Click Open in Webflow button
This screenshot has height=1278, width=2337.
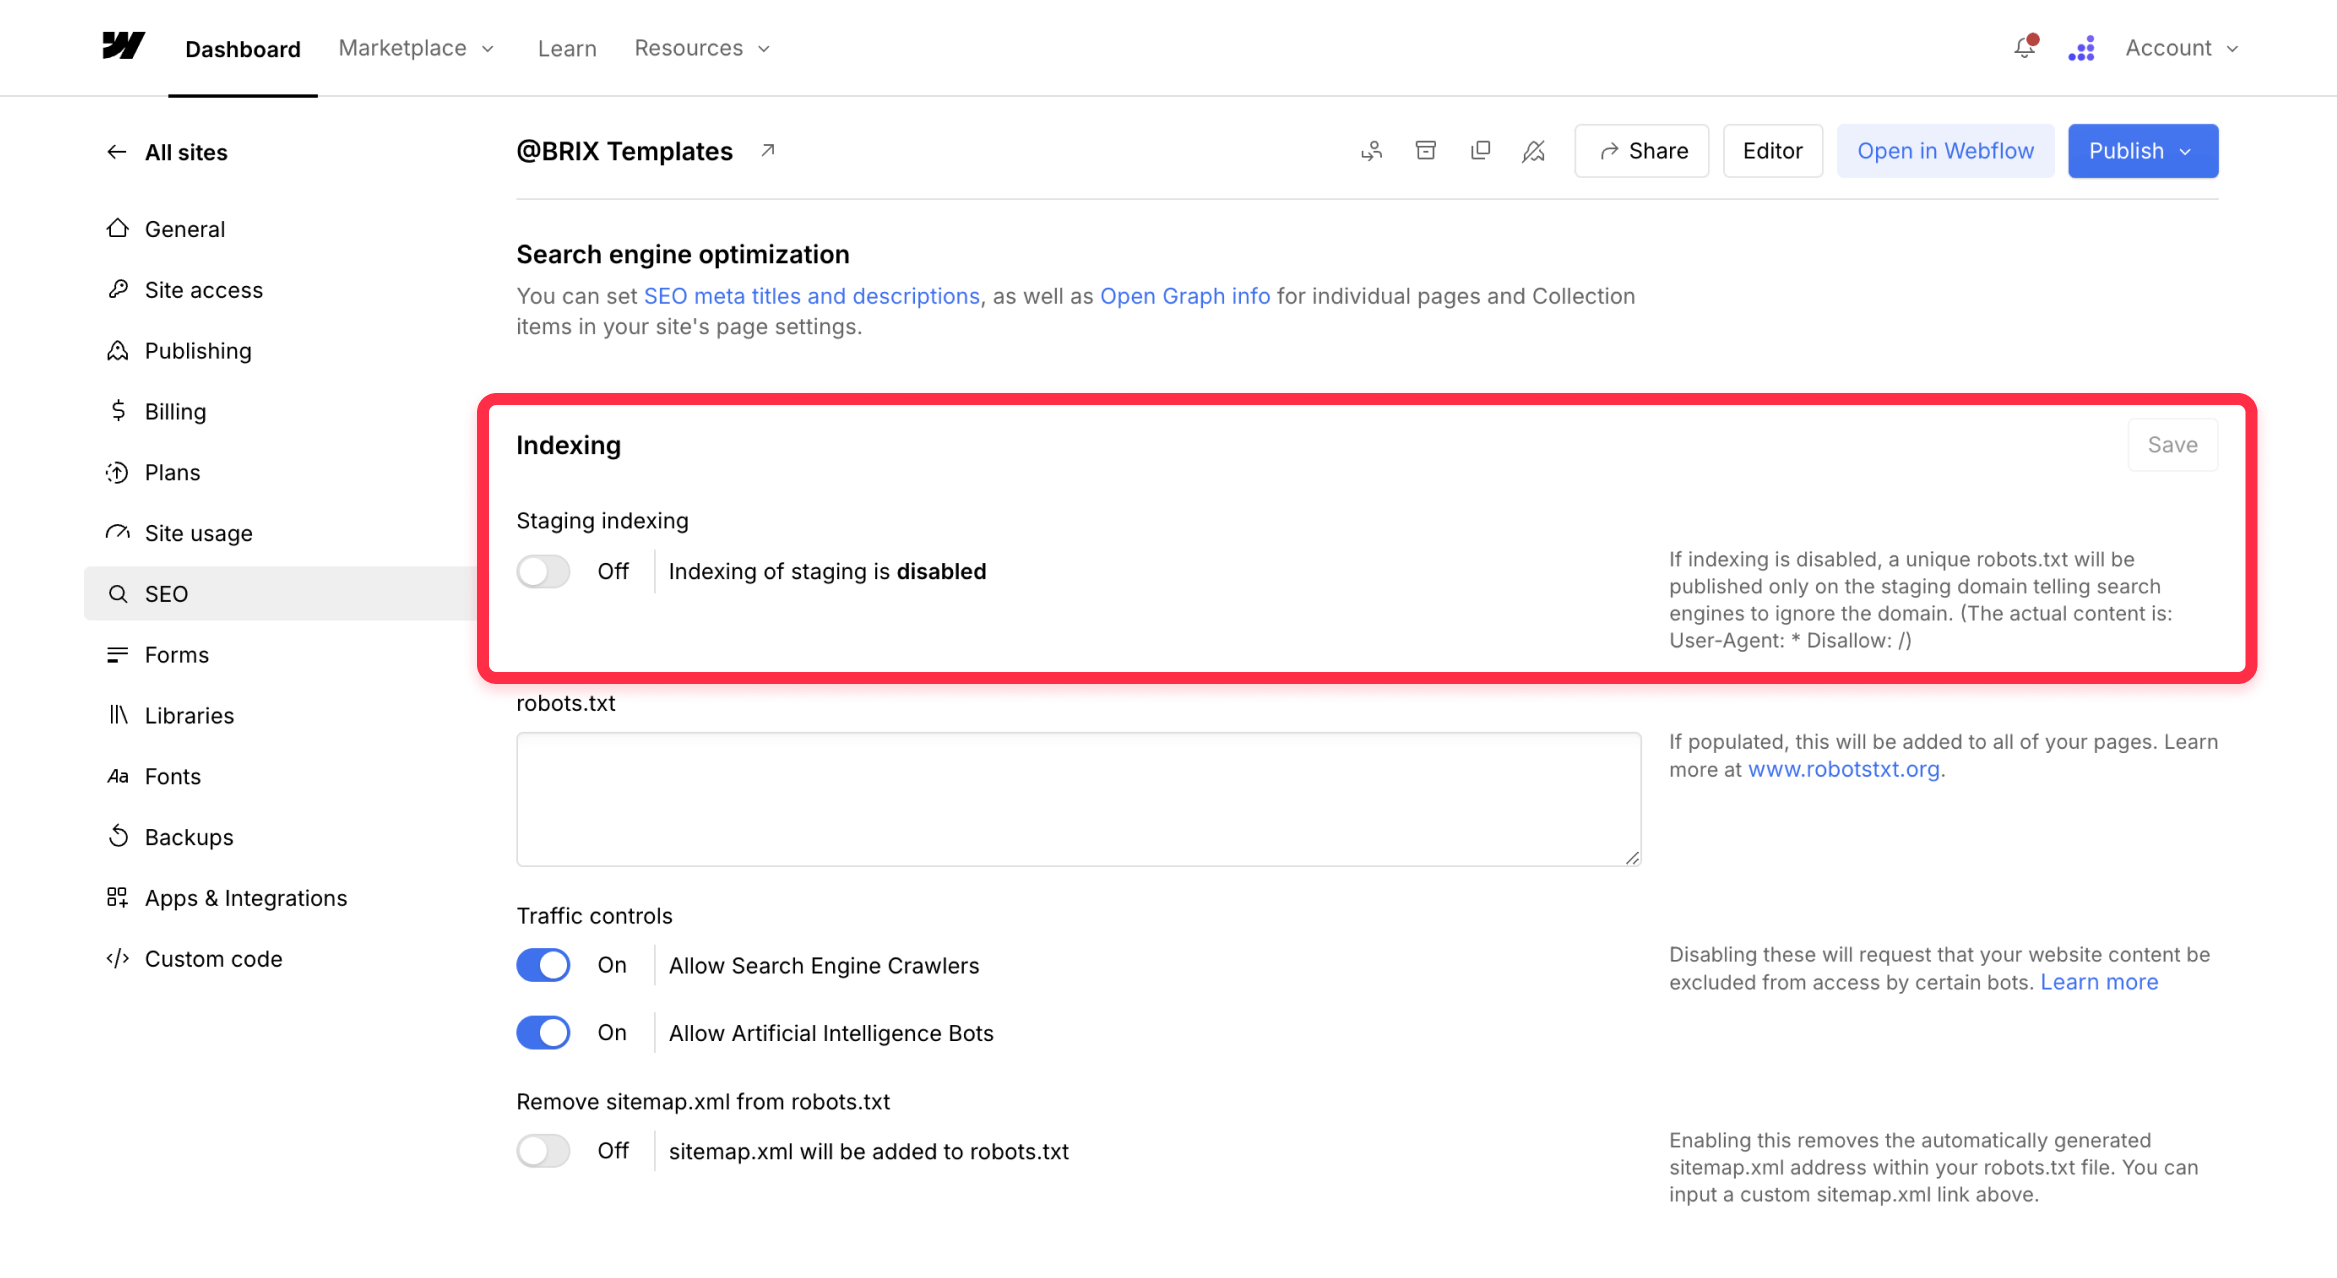click(1945, 151)
